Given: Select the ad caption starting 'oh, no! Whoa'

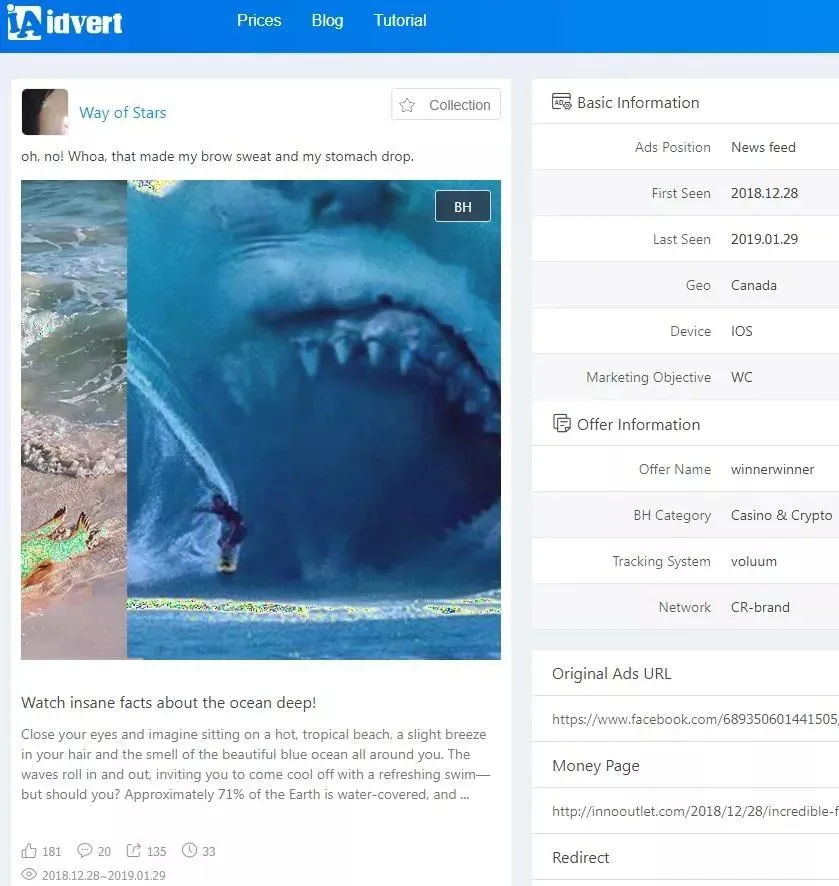Looking at the screenshot, I should click(218, 157).
